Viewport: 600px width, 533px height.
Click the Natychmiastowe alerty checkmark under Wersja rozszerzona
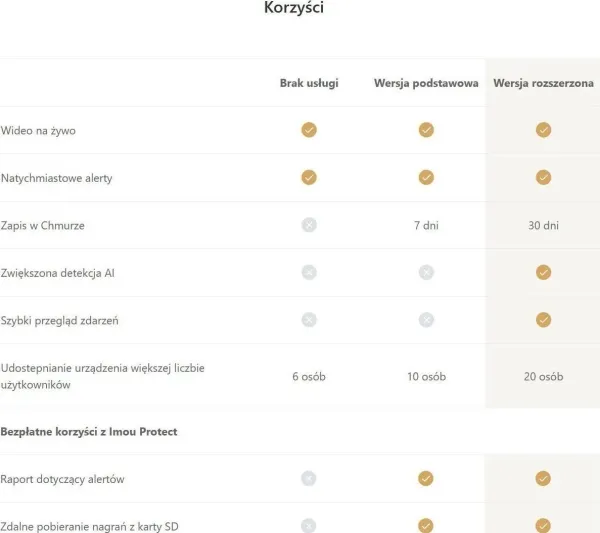[x=543, y=177]
